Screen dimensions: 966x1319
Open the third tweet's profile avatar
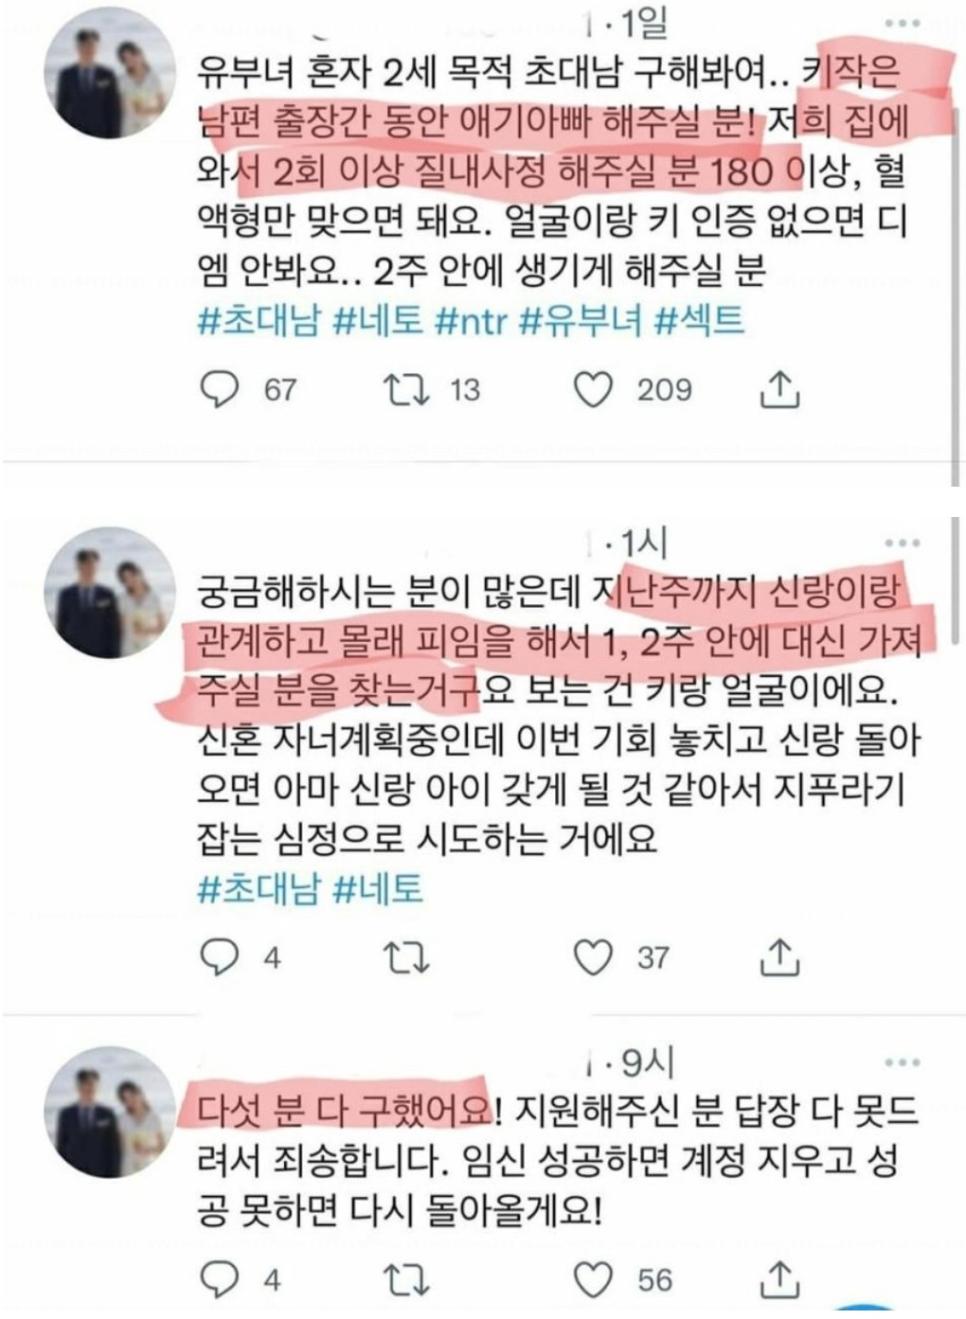coord(111,1111)
